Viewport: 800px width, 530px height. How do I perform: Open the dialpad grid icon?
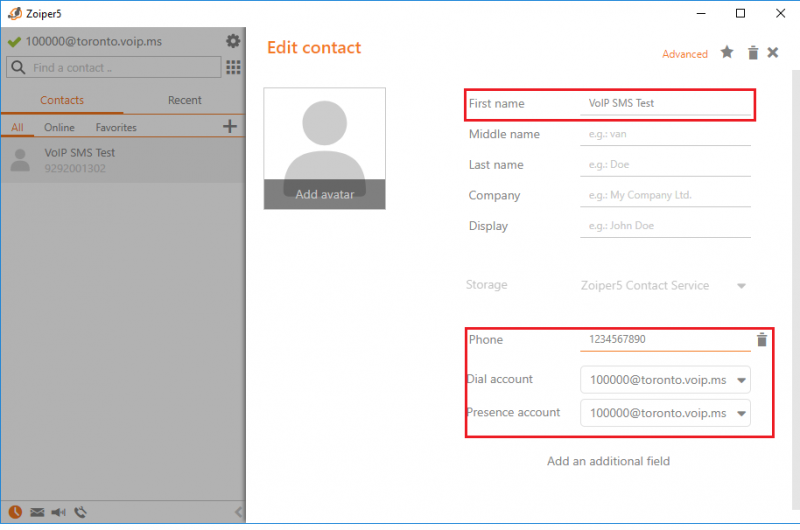pos(233,67)
